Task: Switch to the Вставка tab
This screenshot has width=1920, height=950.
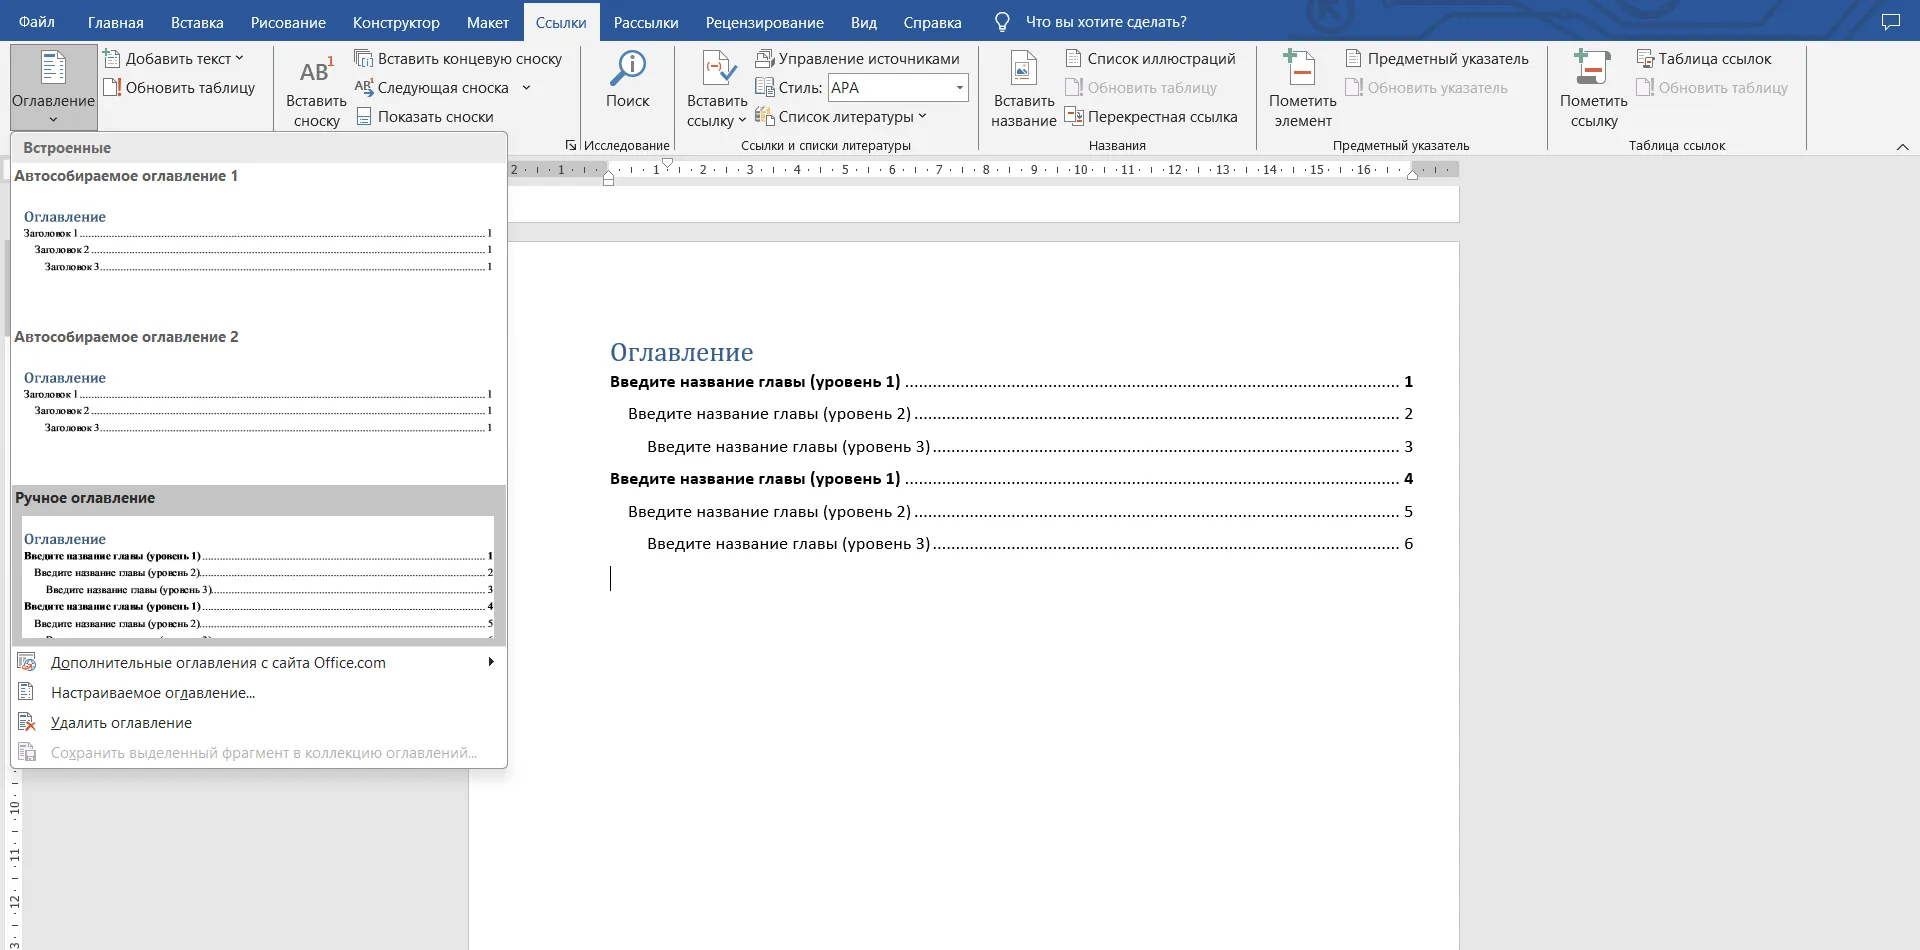Action: click(197, 22)
